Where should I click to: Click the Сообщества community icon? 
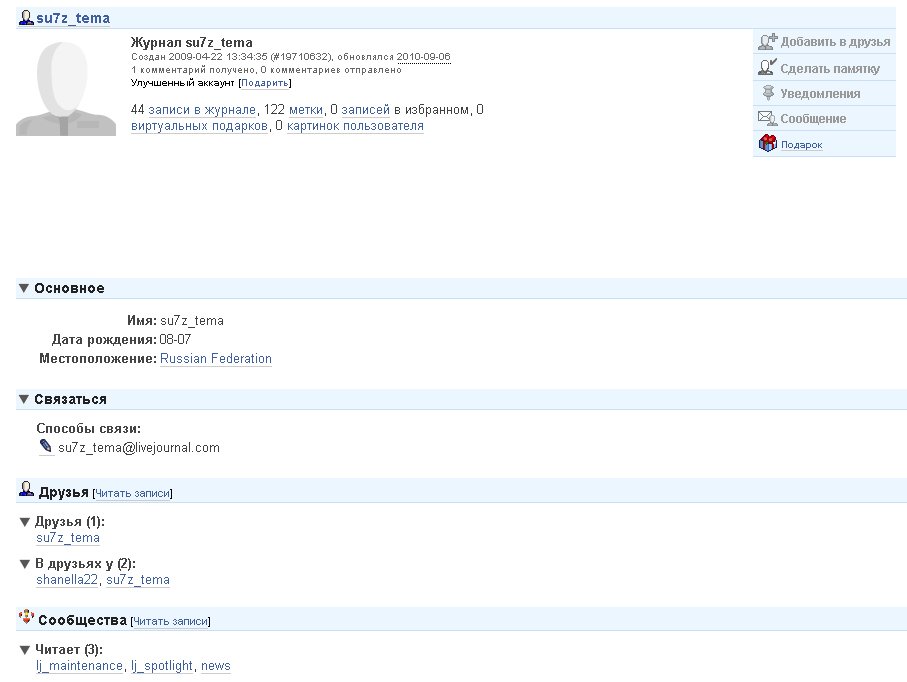click(26, 619)
